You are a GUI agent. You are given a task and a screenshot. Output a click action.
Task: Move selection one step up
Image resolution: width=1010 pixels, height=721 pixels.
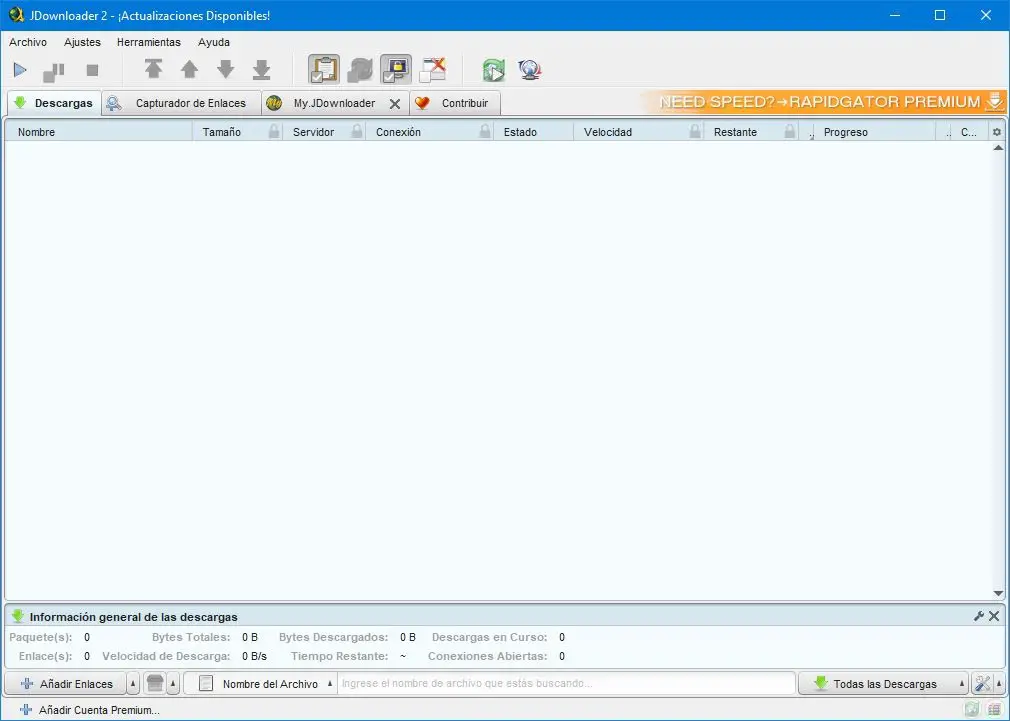pyautogui.click(x=189, y=69)
